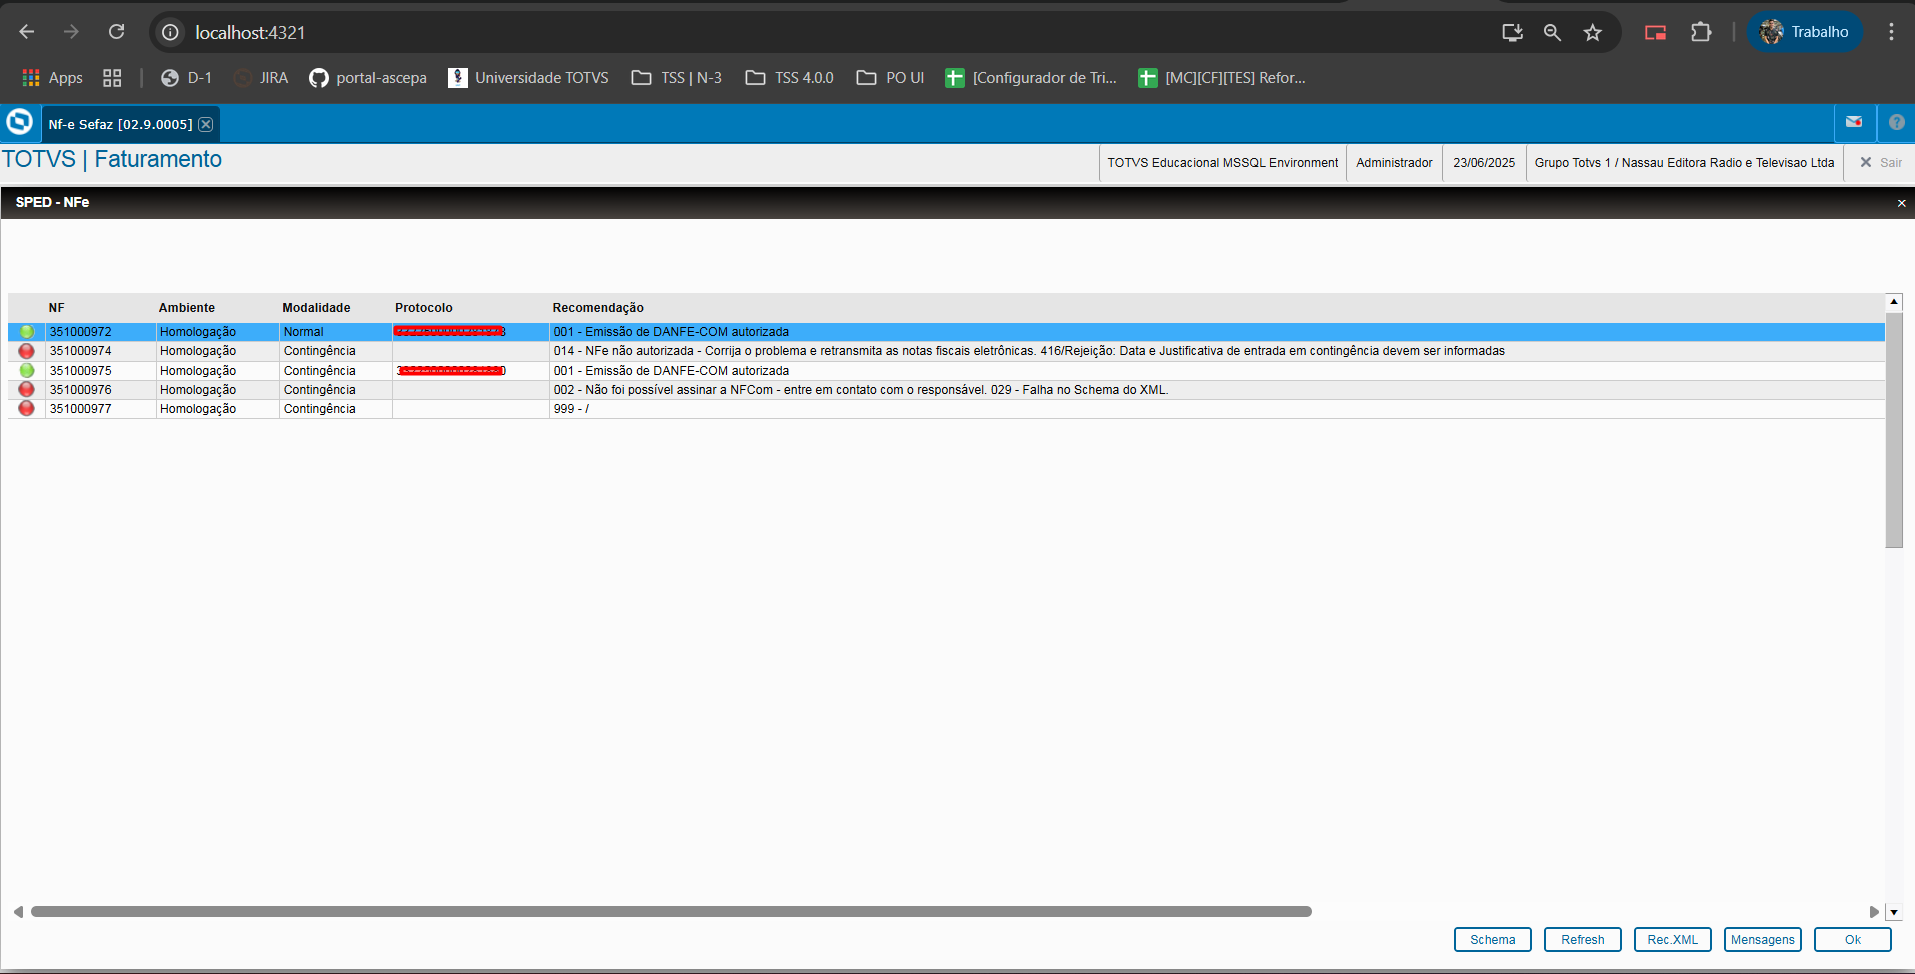The image size is (1915, 974).
Task: Open tab groups grid icon
Action: coord(112,78)
